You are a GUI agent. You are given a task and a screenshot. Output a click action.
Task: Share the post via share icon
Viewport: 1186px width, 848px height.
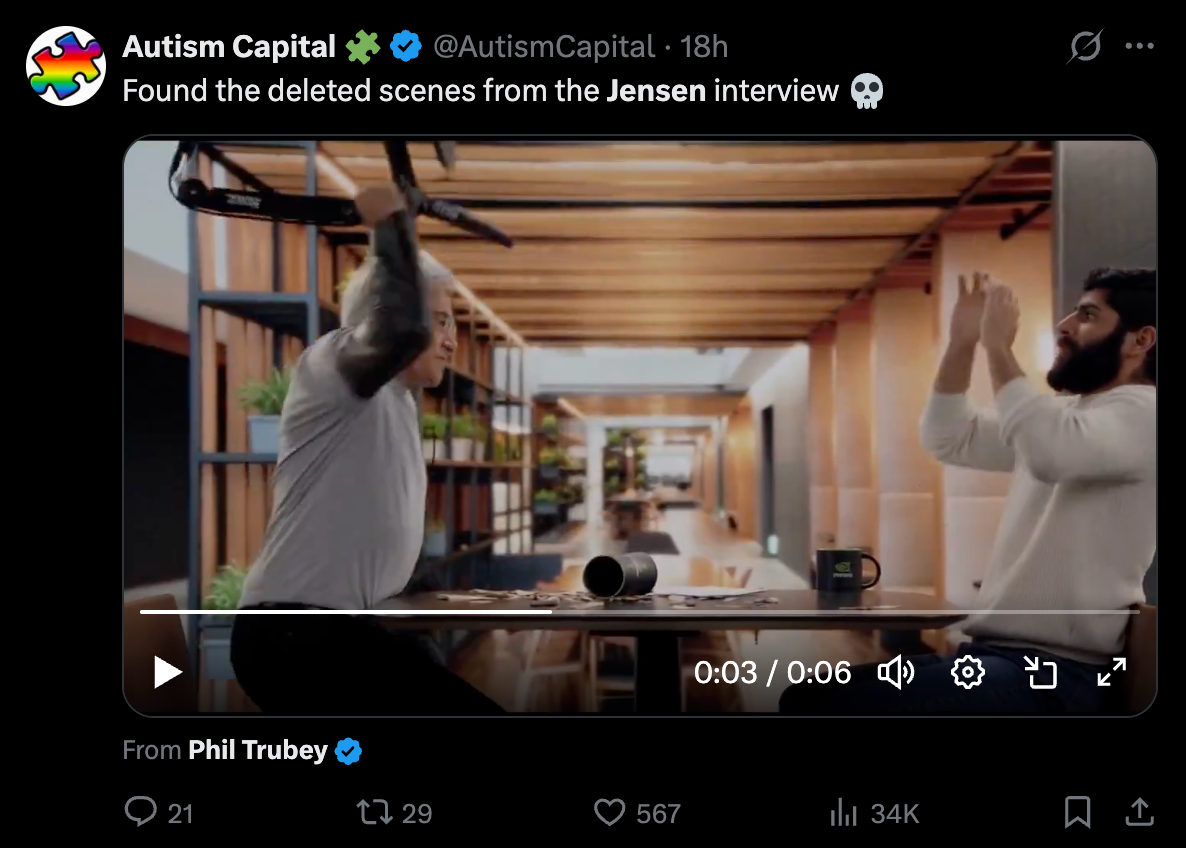1139,812
